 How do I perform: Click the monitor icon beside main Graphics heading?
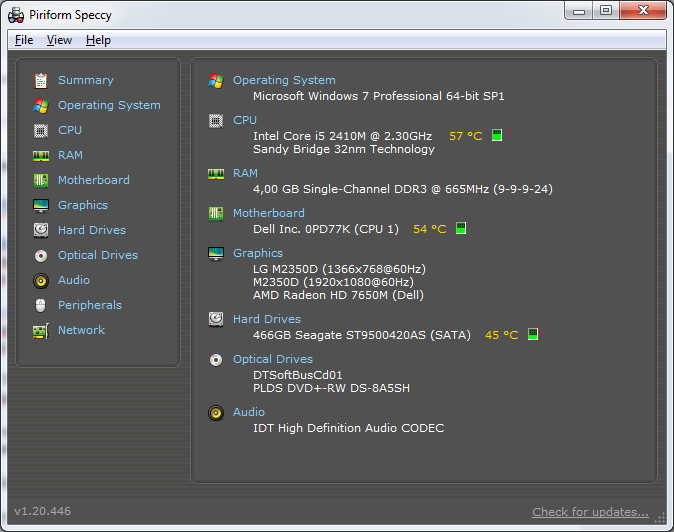[216, 254]
